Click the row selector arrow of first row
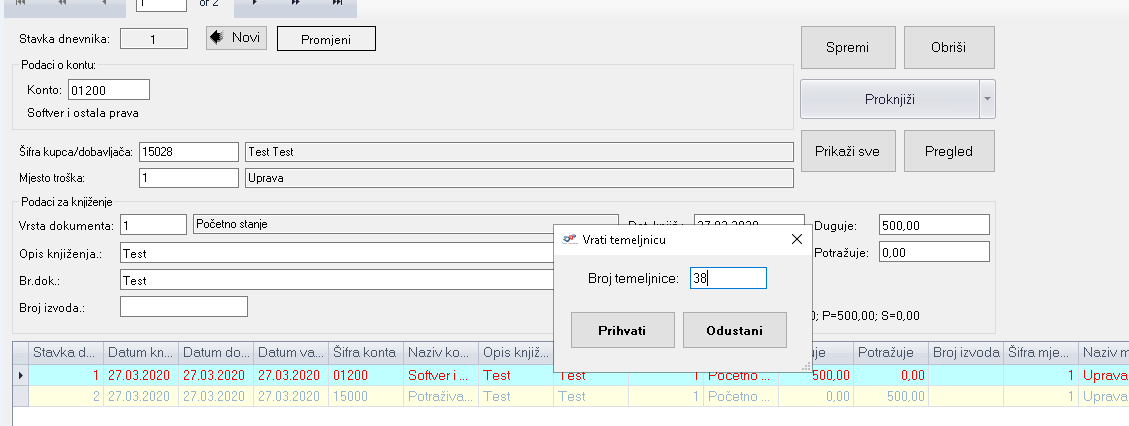Viewport: 1129px width, 426px height. (x=20, y=375)
